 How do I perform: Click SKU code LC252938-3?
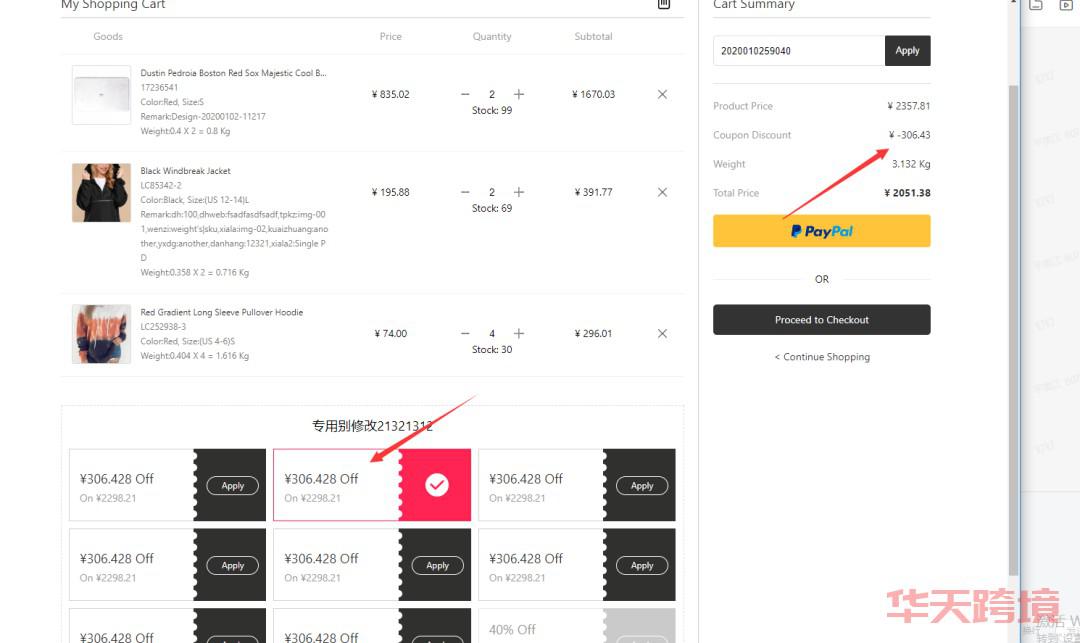pos(163,327)
